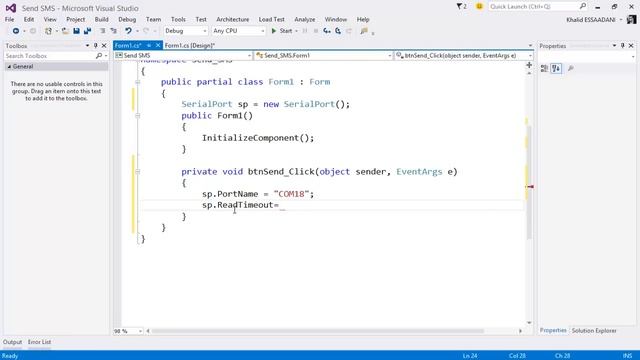Pin the Form1.cs tab

point(149,45)
